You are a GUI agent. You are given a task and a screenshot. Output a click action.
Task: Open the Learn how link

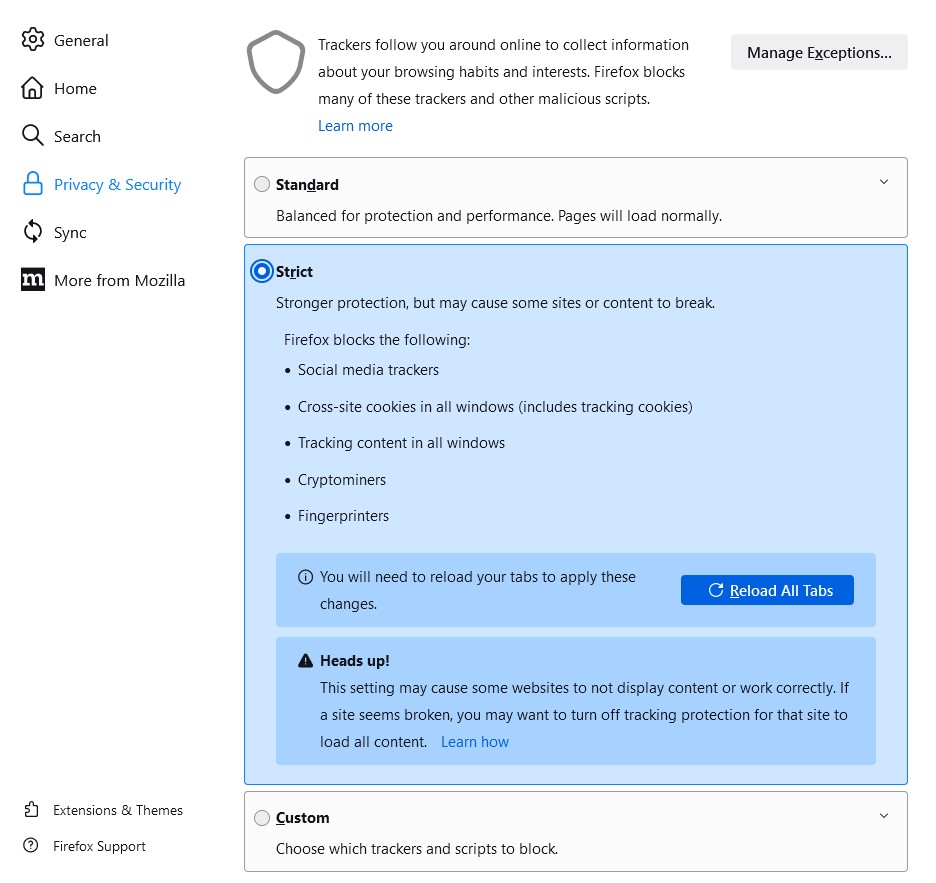click(474, 742)
